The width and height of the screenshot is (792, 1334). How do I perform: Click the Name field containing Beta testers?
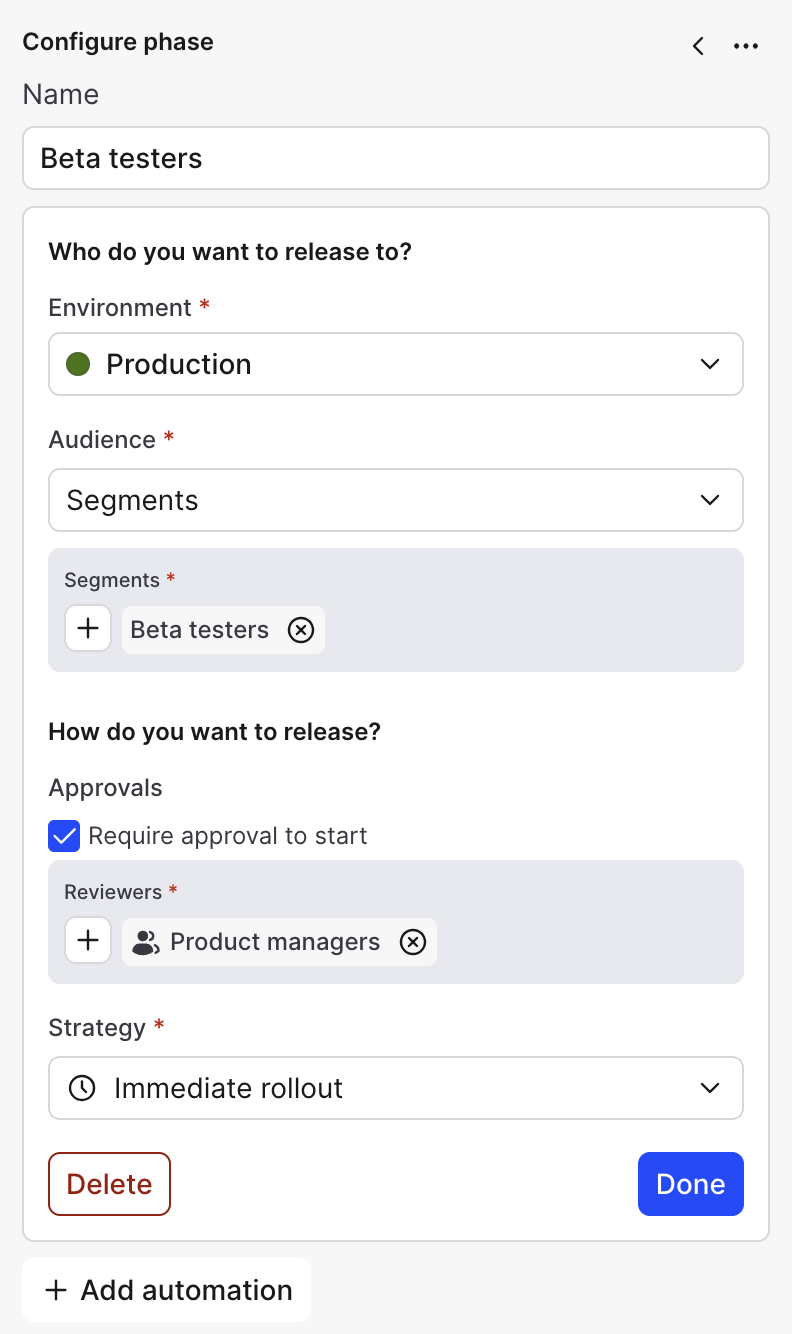coord(396,158)
